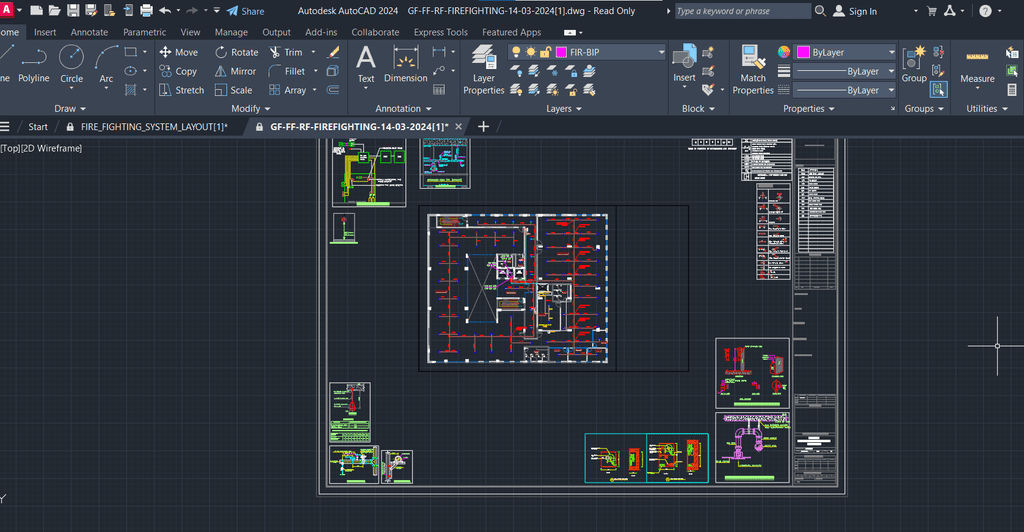Expand the Layers panel
Viewport: 1024px width, 532px height.
564,108
